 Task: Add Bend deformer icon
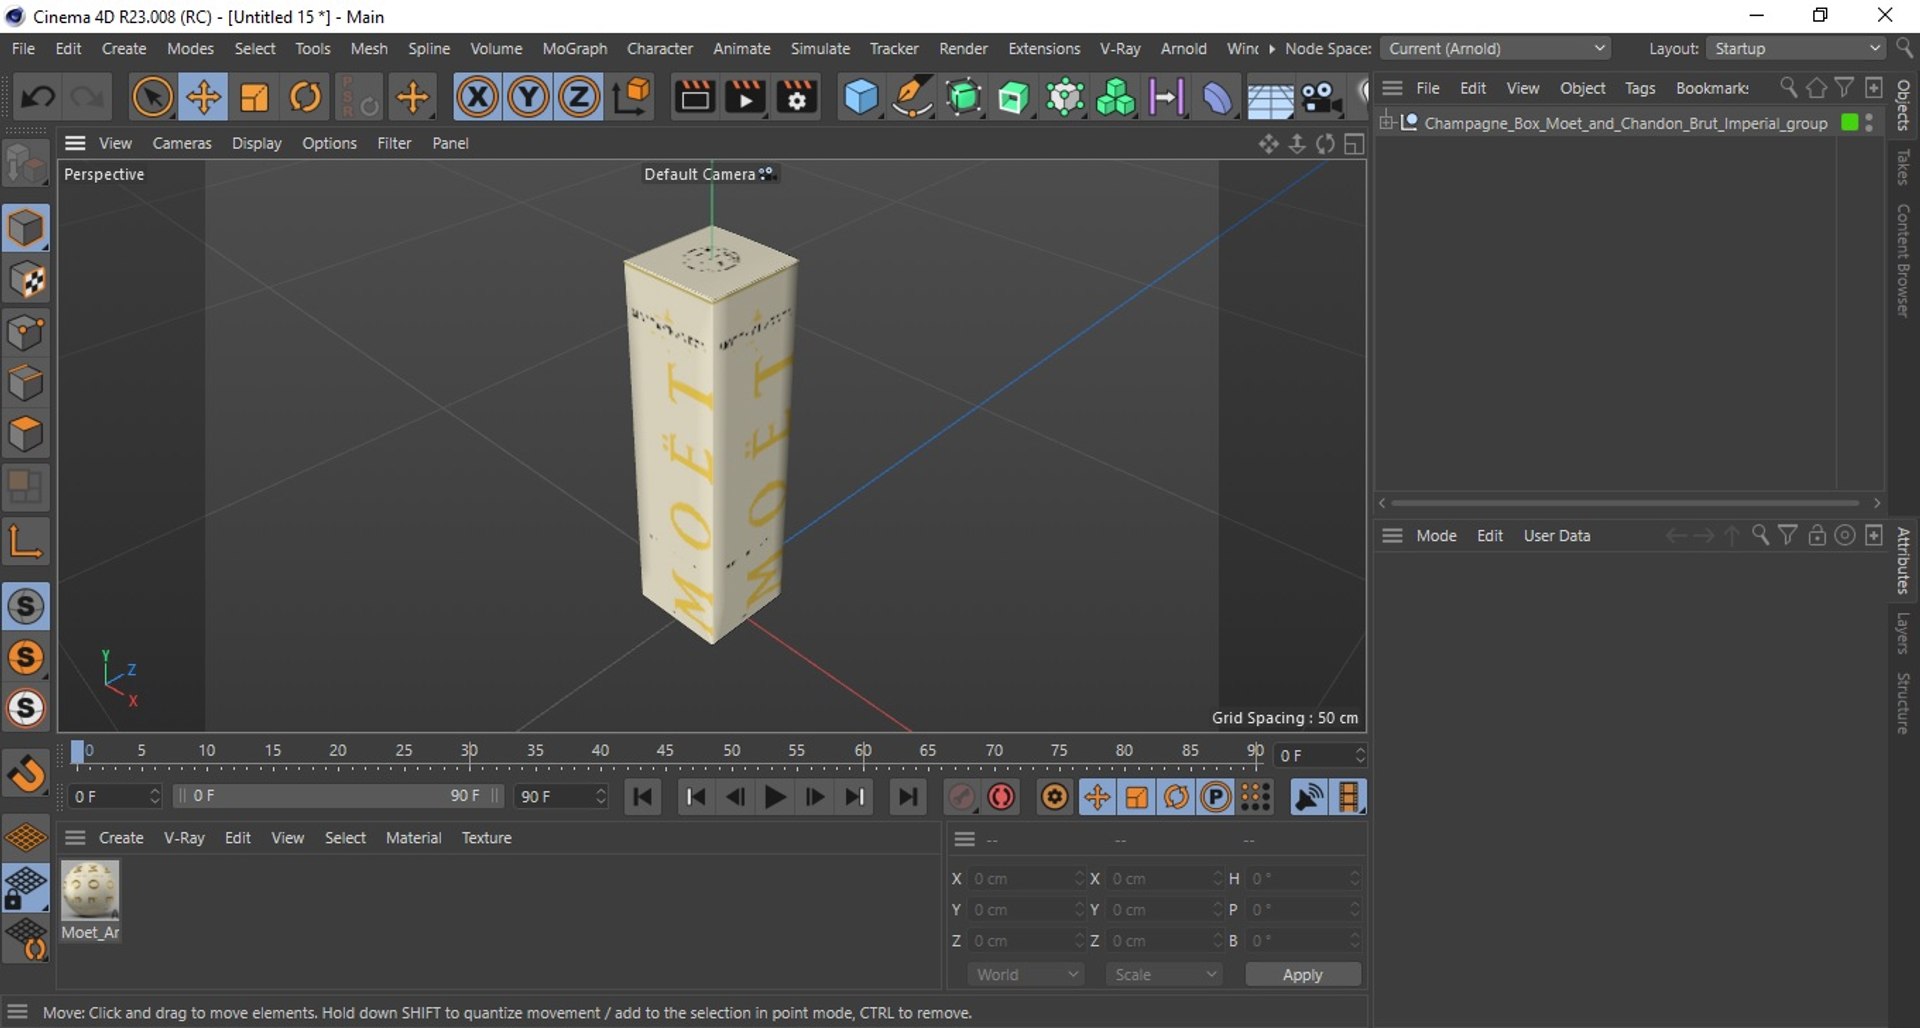click(x=1217, y=97)
